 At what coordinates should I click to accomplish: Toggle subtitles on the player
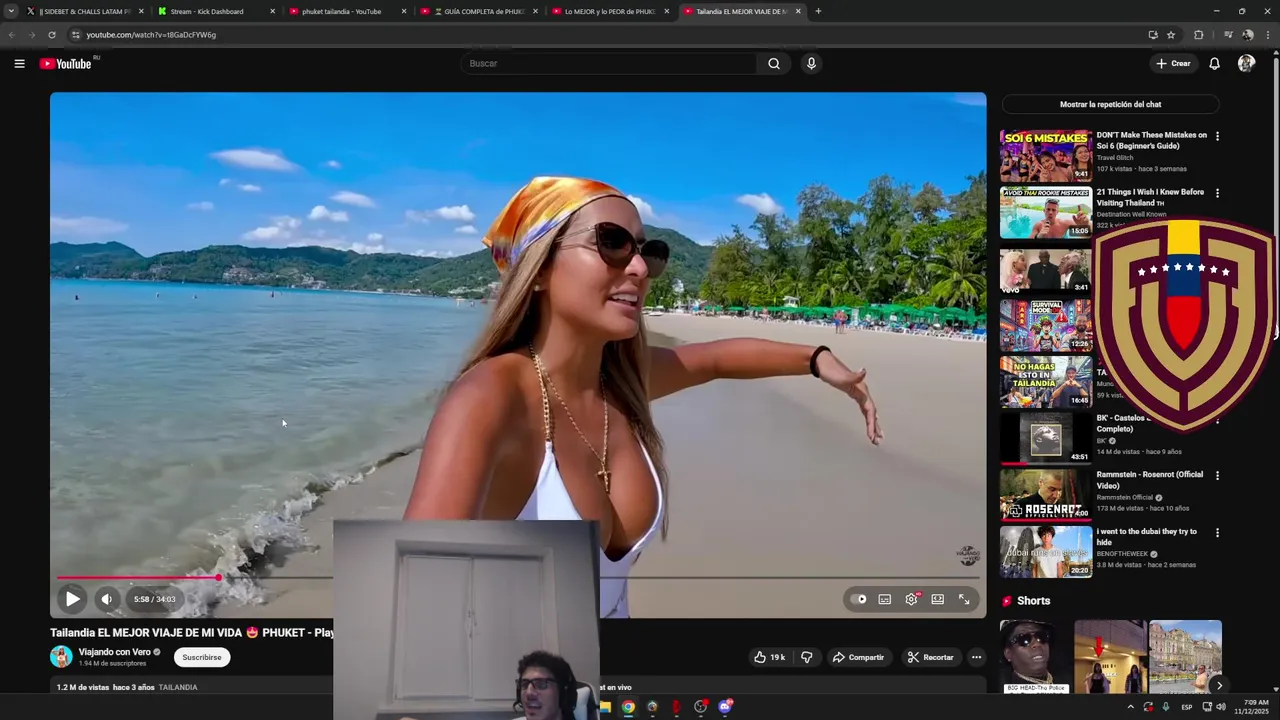click(885, 599)
